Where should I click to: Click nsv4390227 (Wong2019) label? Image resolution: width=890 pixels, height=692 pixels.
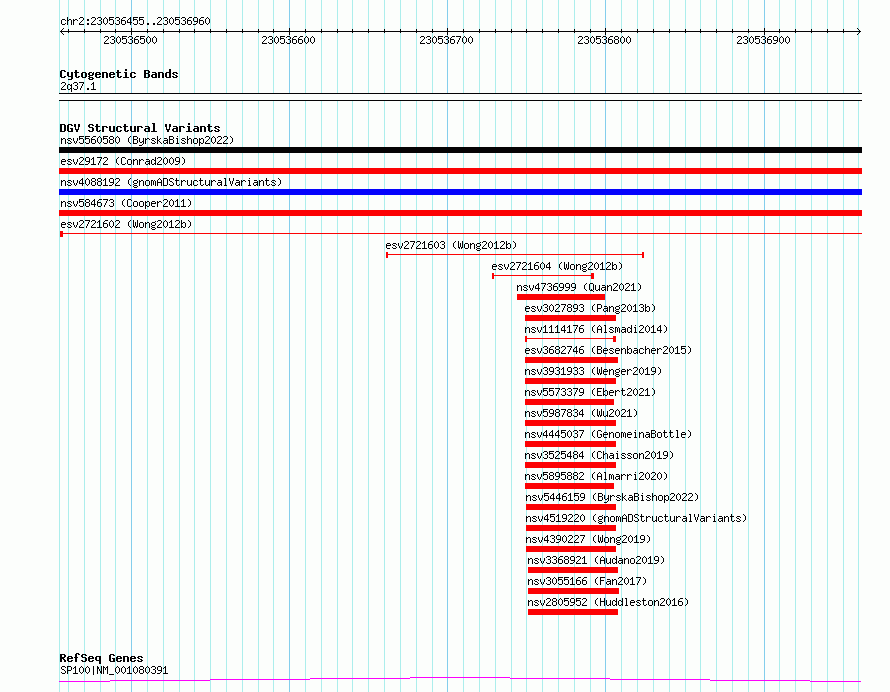click(x=589, y=539)
